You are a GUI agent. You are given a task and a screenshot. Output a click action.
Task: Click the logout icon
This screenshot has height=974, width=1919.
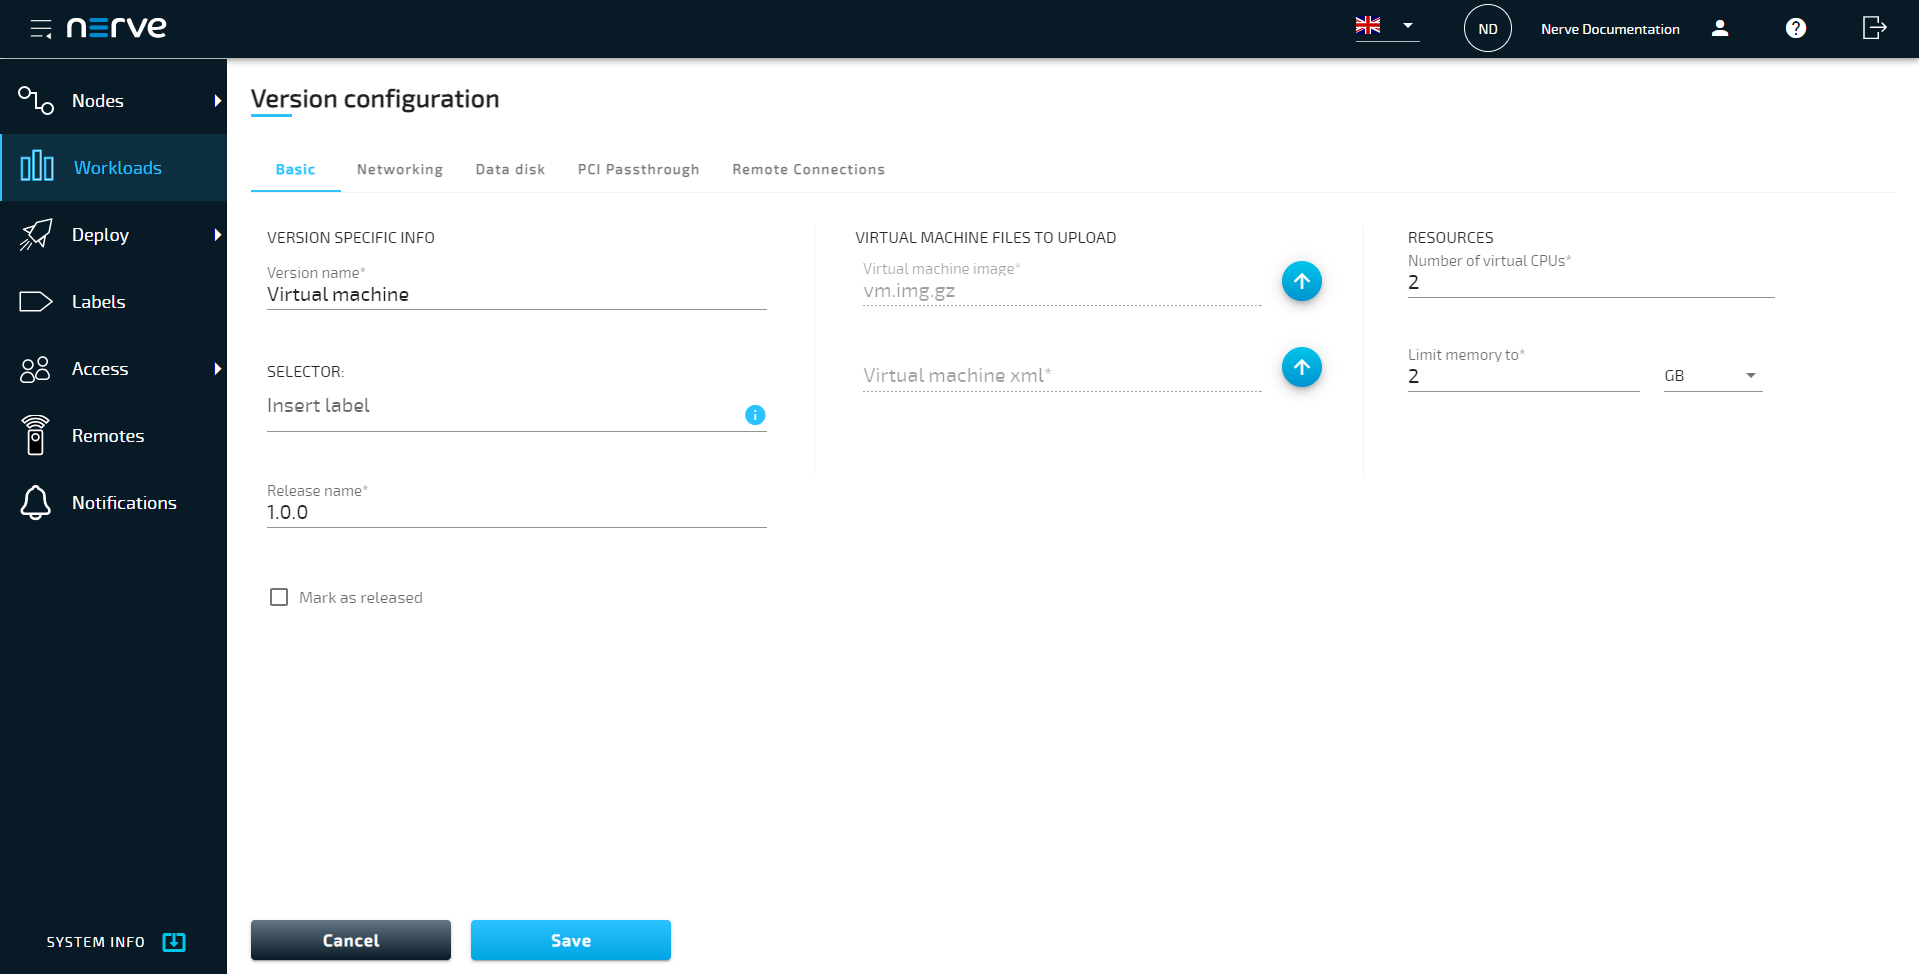1874,28
